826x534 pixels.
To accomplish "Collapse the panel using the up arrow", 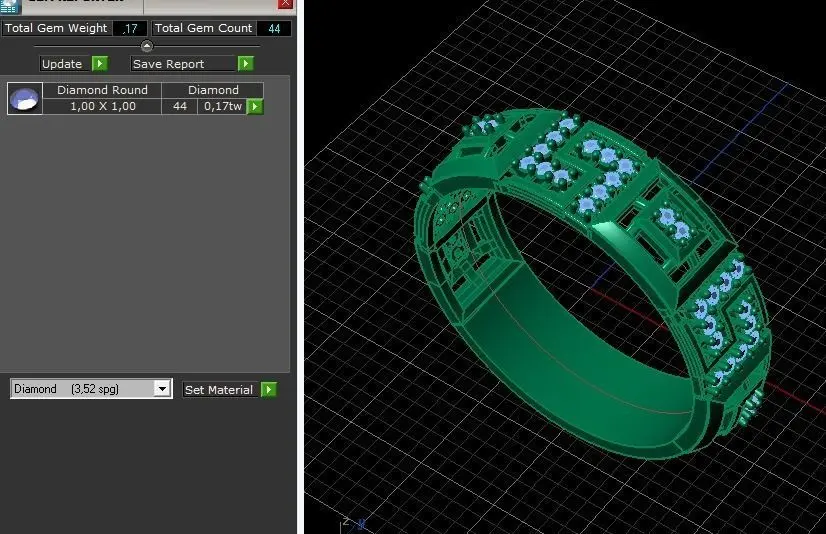I will [x=147, y=46].
